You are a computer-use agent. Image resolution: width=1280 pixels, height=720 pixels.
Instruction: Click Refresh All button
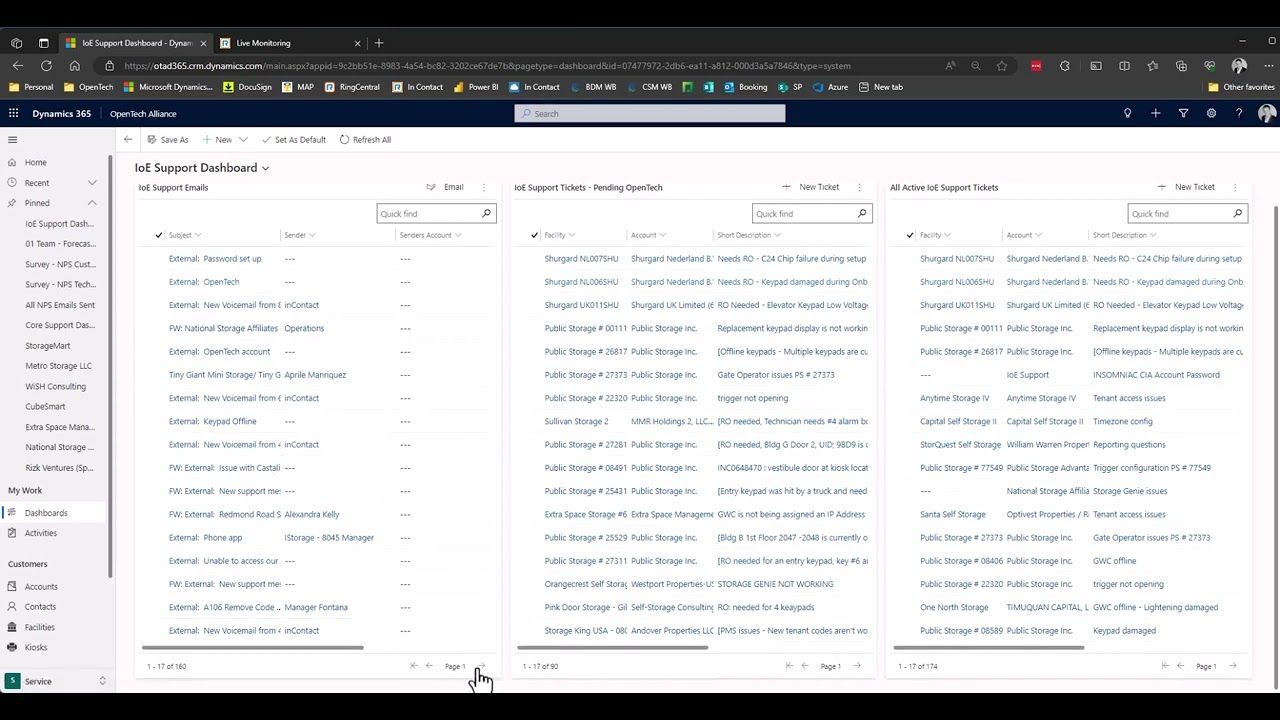(365, 140)
